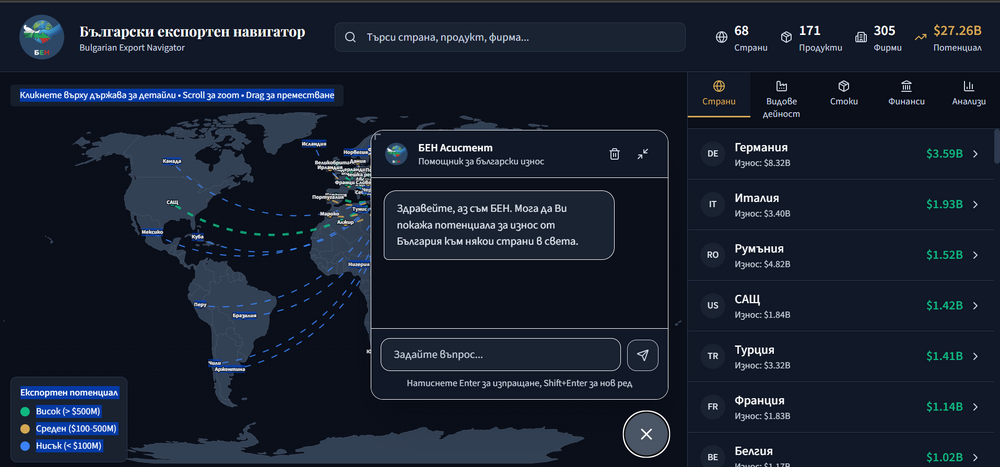Click the Аржентина label on the map
Viewport: 1000px width, 467px height.
tap(232, 369)
